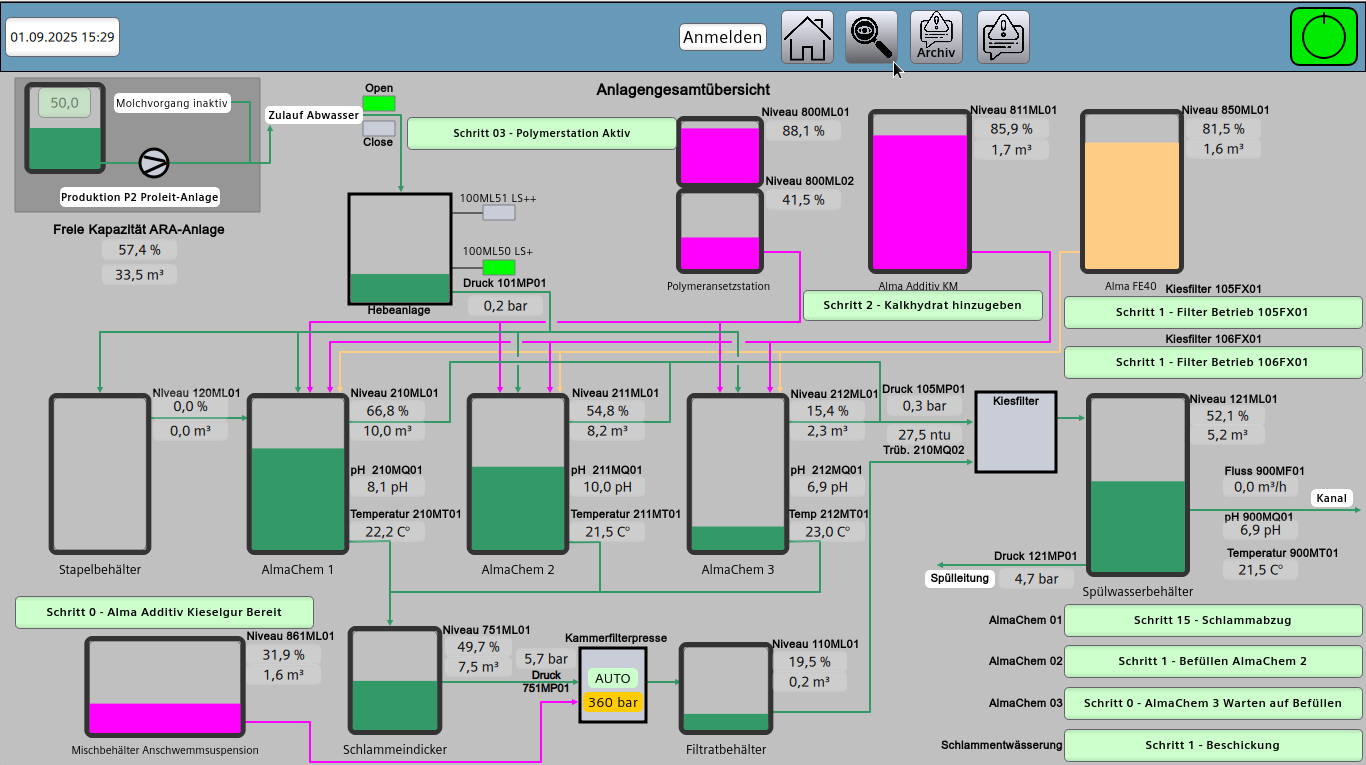This screenshot has height=765, width=1366.
Task: Click Schritt 1 - Filter Betrieb 105FX01
Action: [x=1213, y=312]
